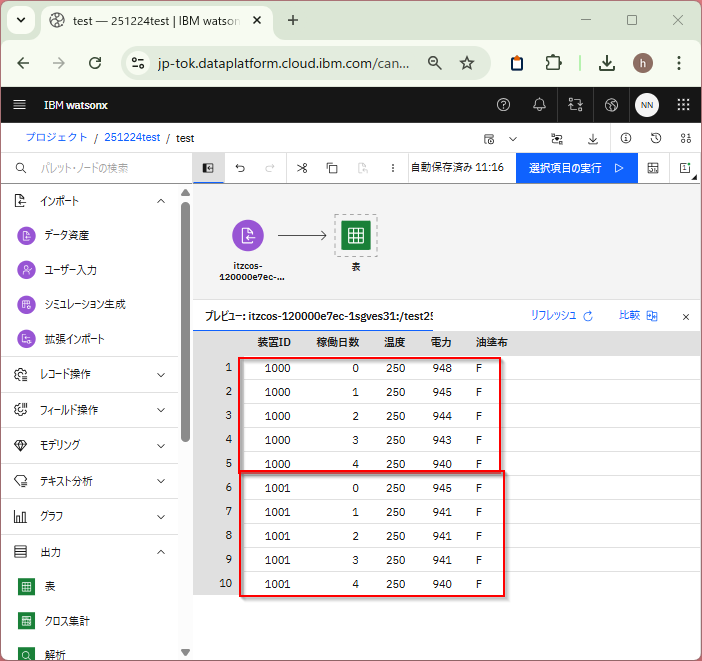Click the zoom magnifier icon in the address bar
This screenshot has height=661, width=702.
(x=434, y=63)
